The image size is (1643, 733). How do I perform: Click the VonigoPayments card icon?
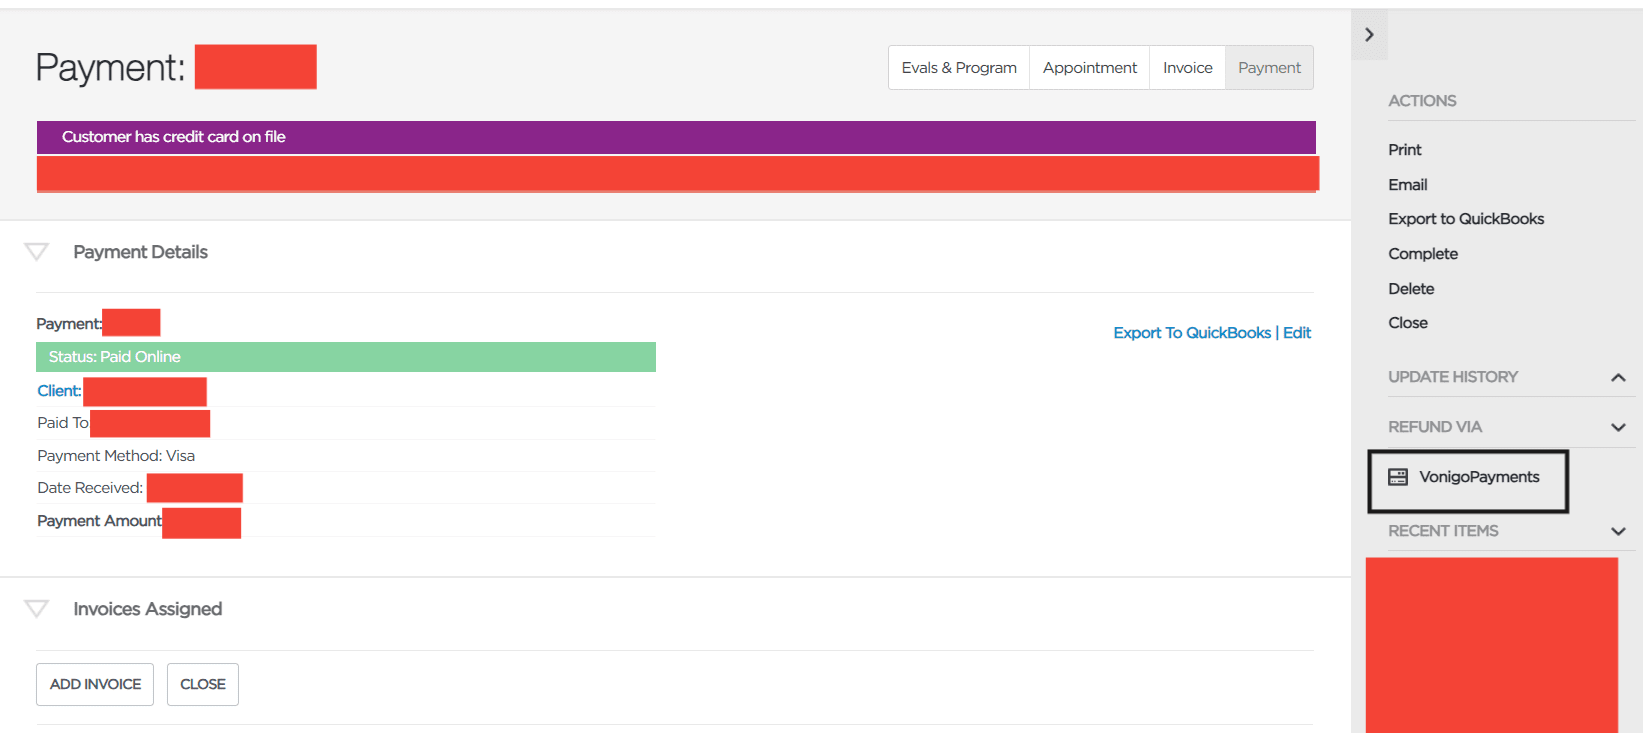(1398, 477)
